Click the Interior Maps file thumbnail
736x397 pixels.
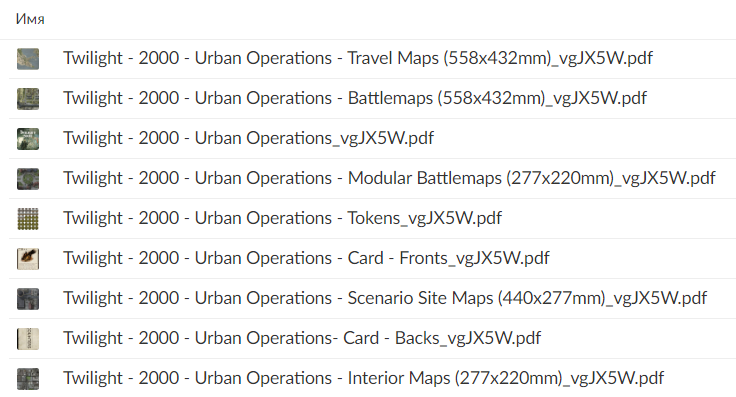tap(28, 379)
